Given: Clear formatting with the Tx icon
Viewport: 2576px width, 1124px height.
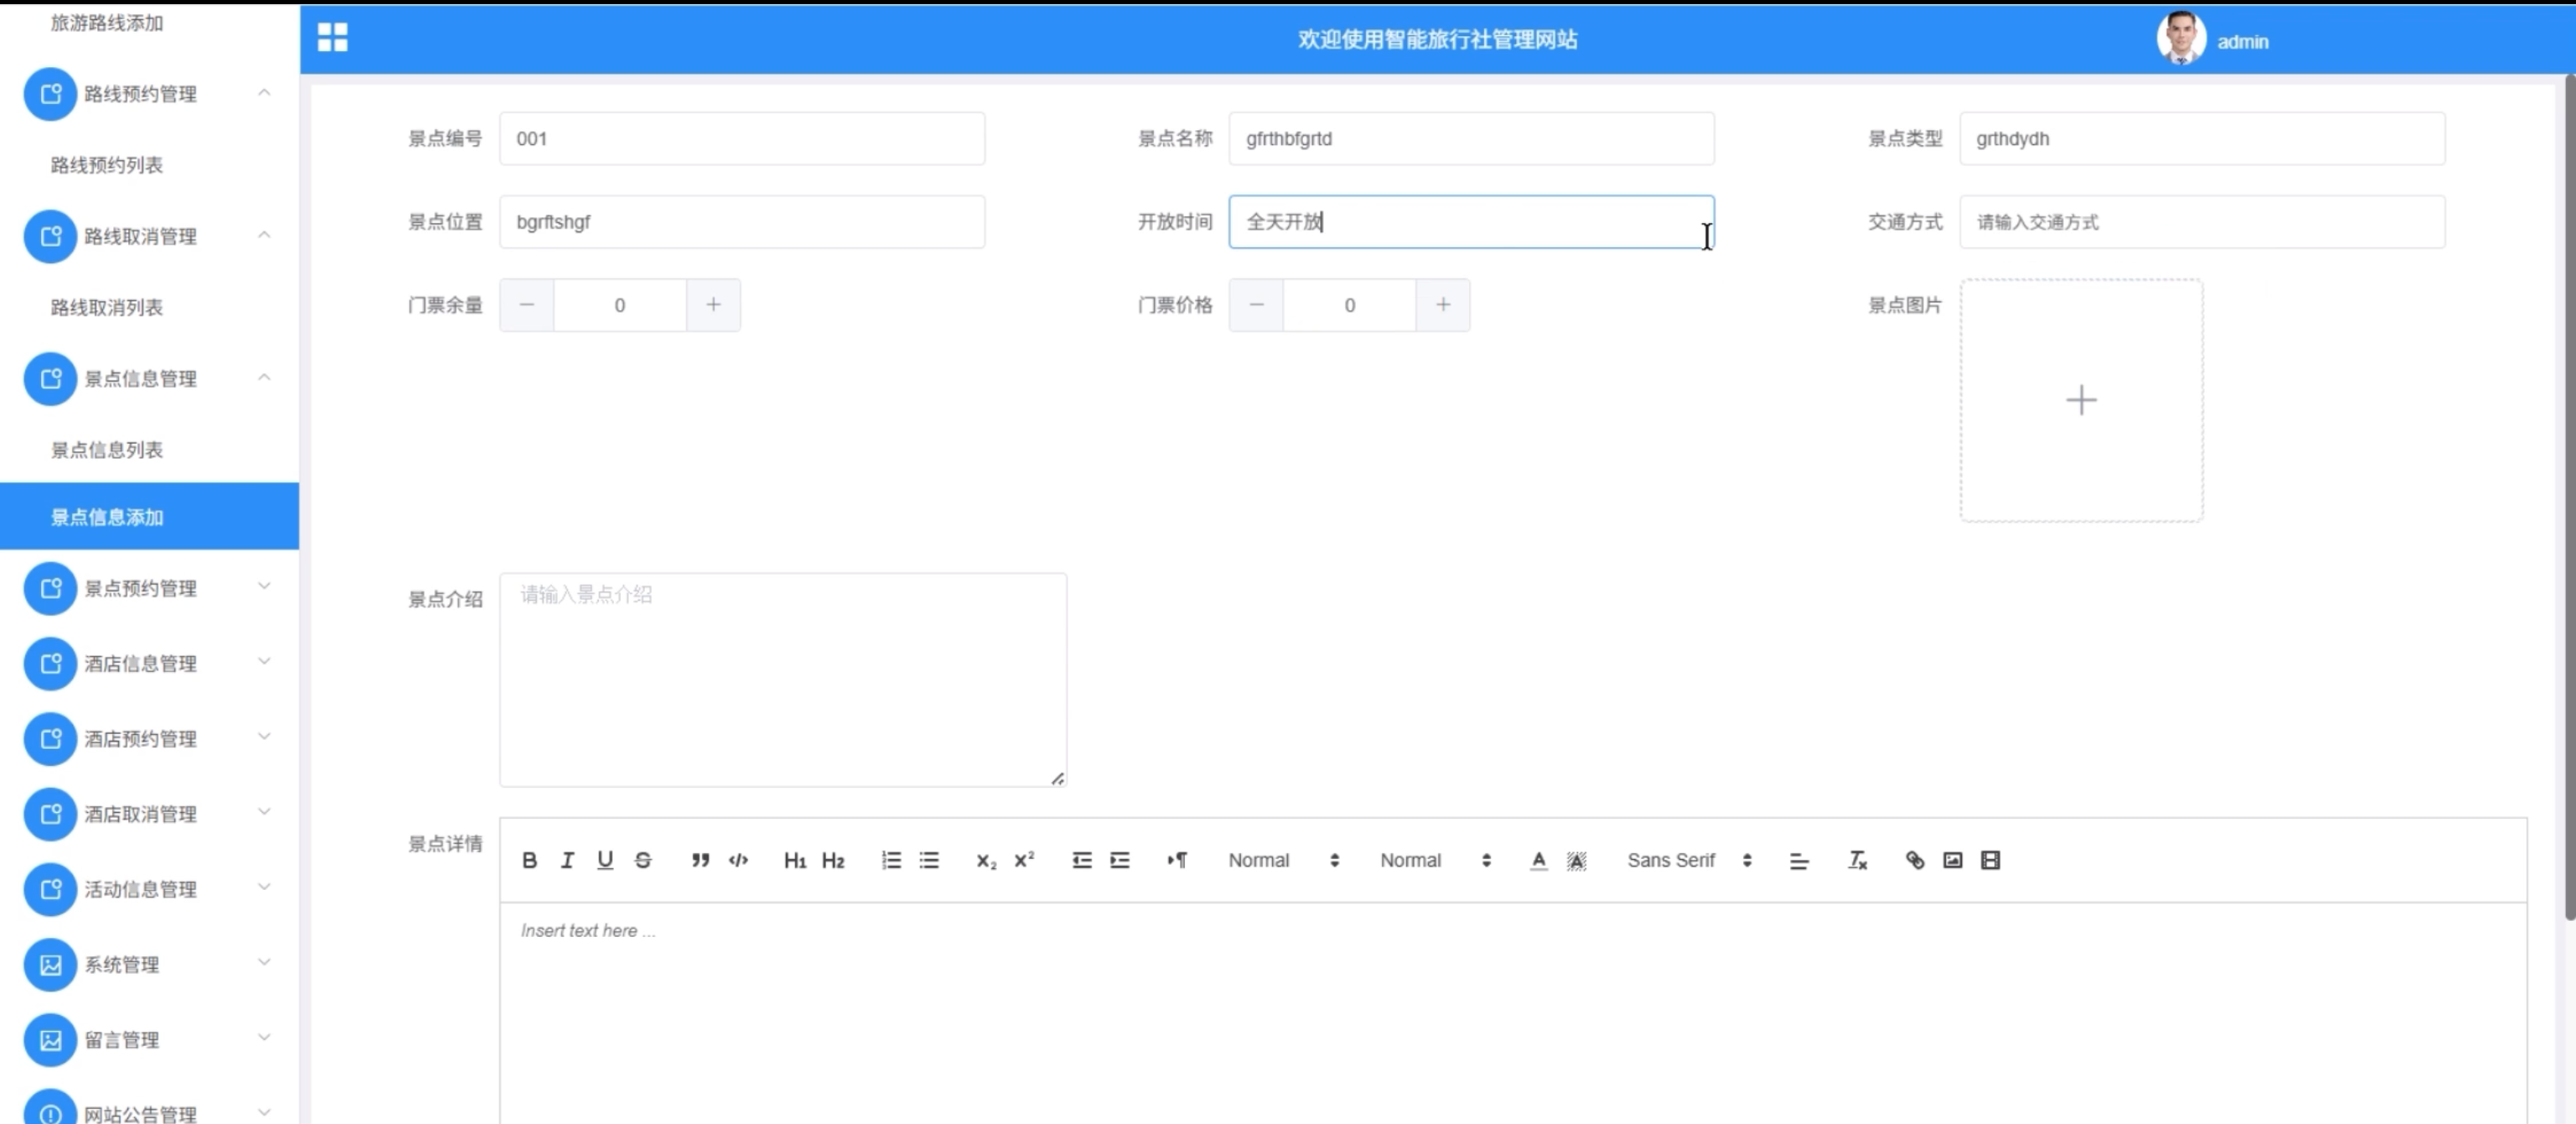Looking at the screenshot, I should tap(1857, 860).
